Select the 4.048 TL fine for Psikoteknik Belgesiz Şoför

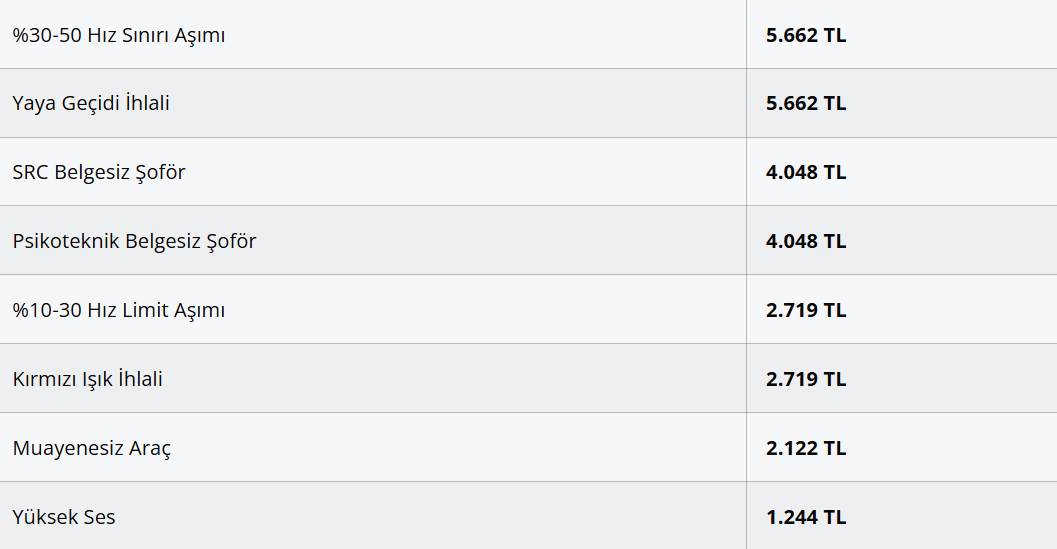pos(806,241)
